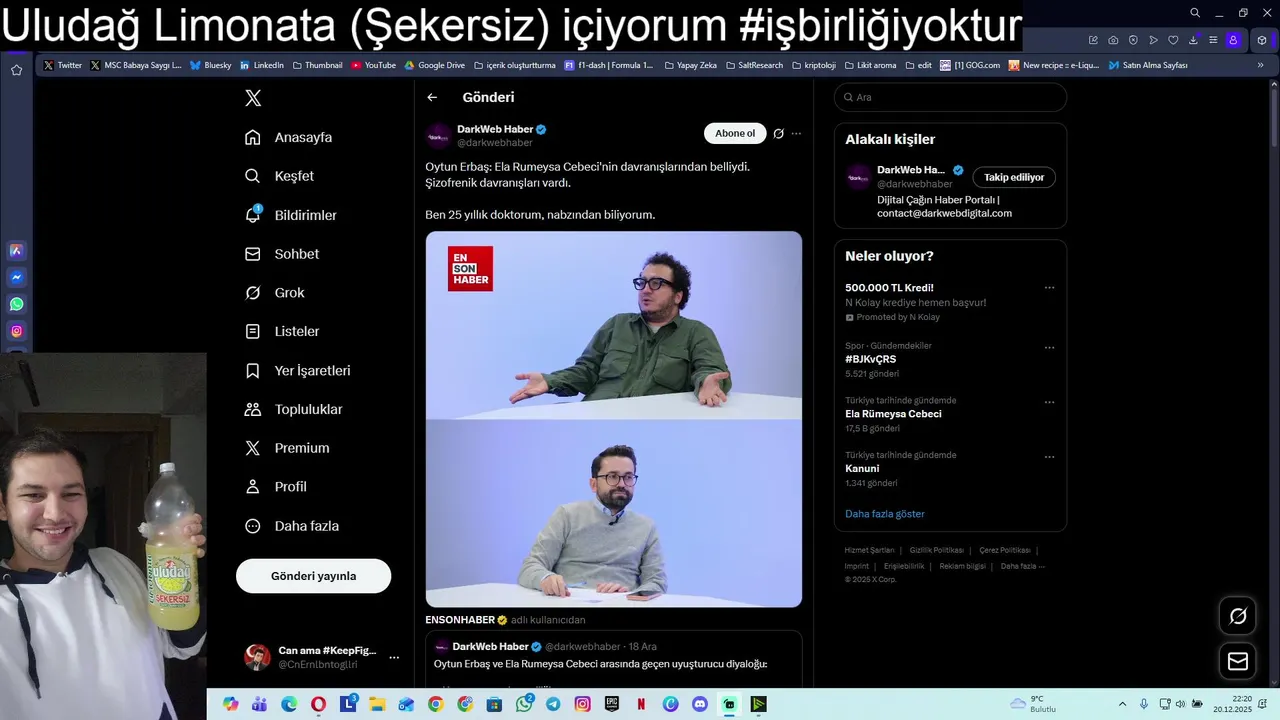Screen dimensions: 1280x720
Task: Open Instagram in browser sidebar
Action: (x=17, y=331)
